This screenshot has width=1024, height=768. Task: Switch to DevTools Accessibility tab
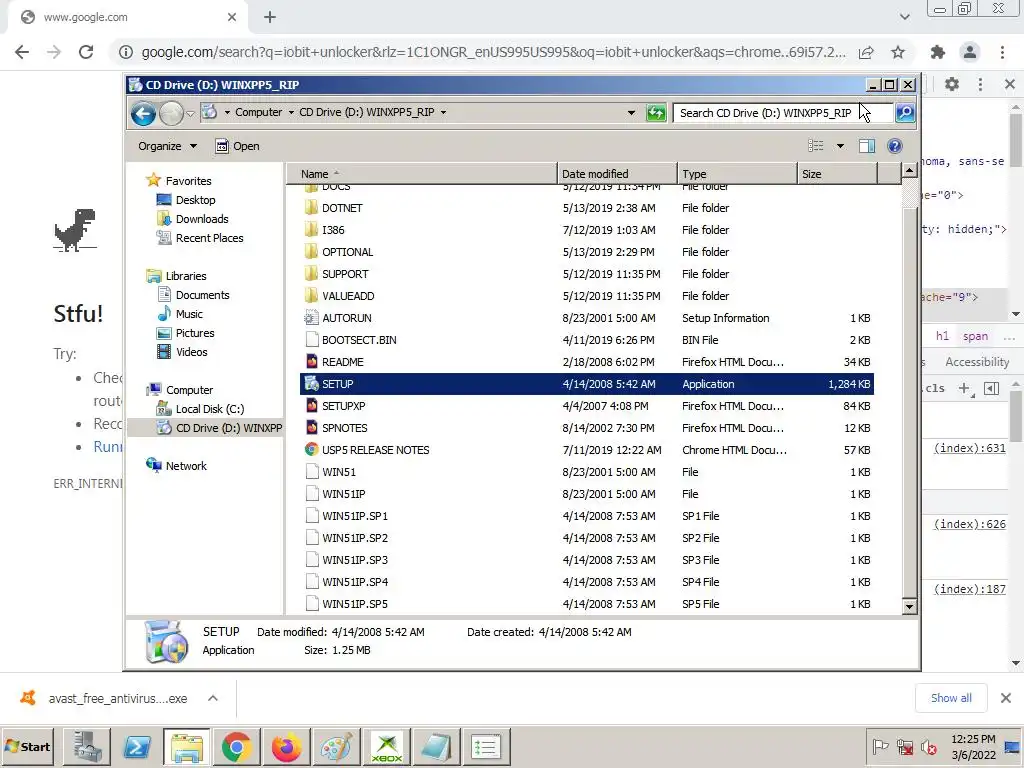[977, 362]
